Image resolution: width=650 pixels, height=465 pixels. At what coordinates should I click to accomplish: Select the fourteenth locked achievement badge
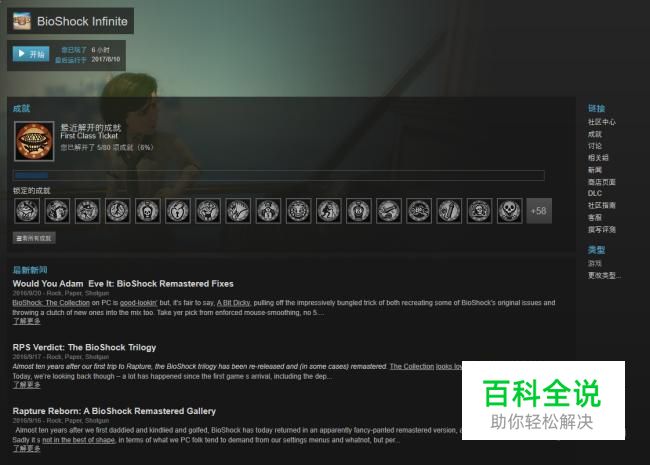(419, 211)
